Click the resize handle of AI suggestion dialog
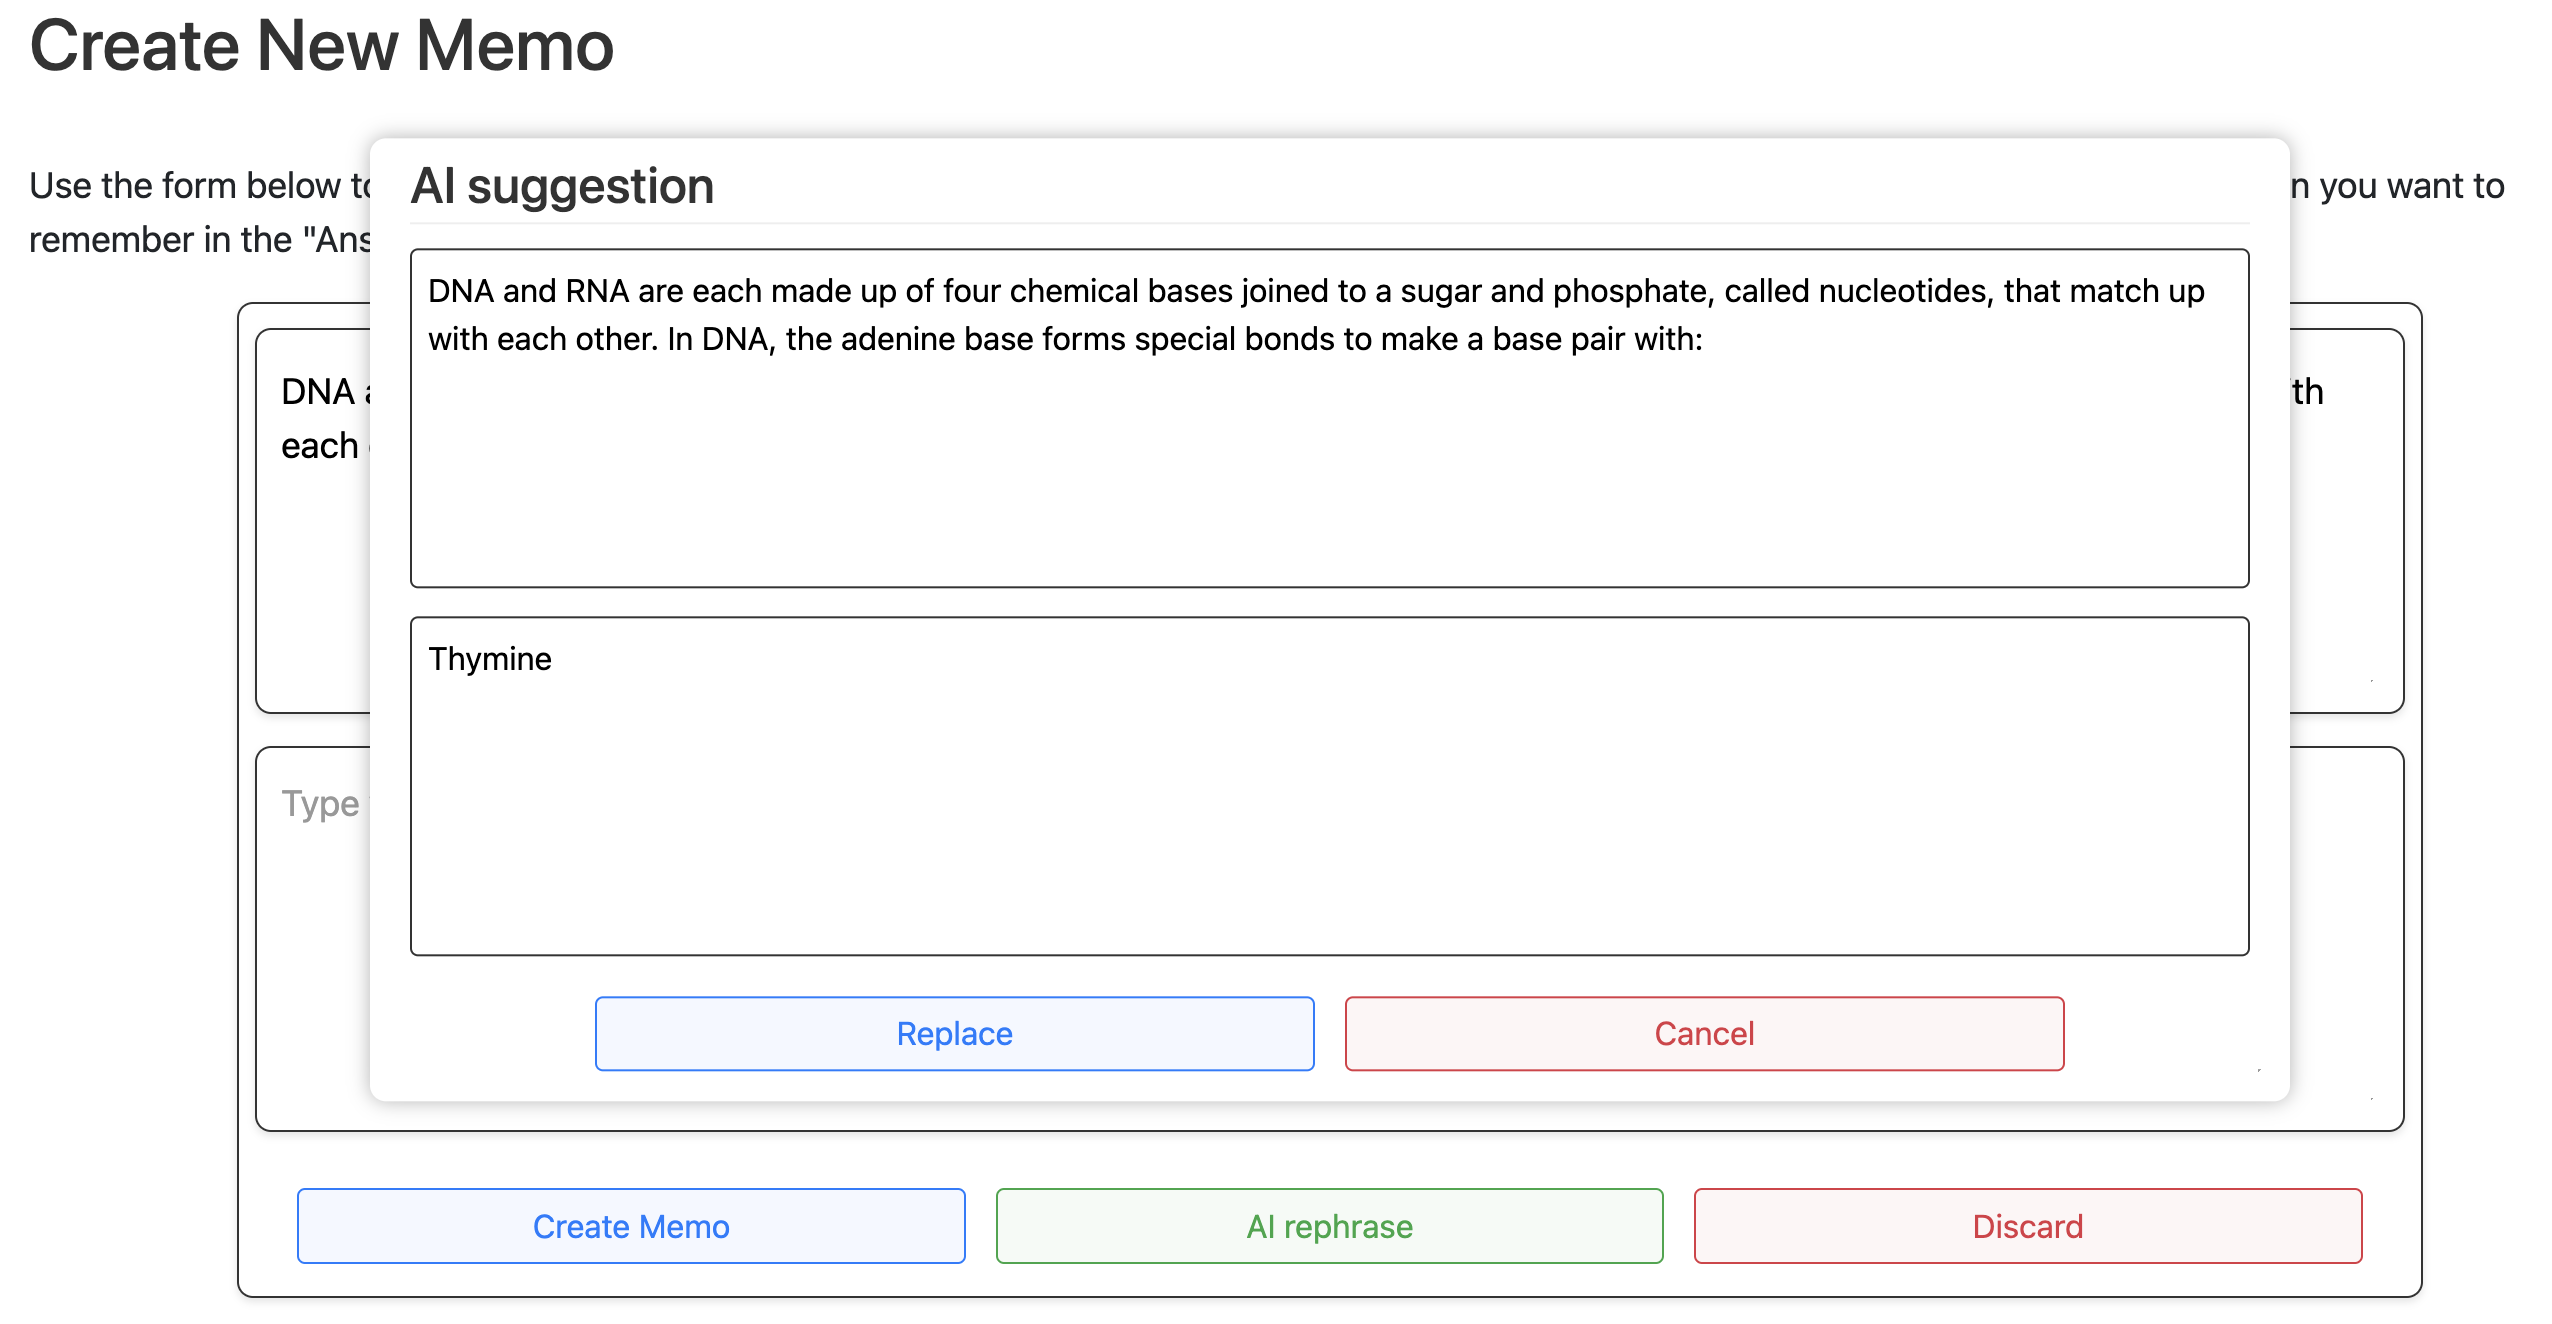This screenshot has height=1324, width=2552. pos(2259,1070)
